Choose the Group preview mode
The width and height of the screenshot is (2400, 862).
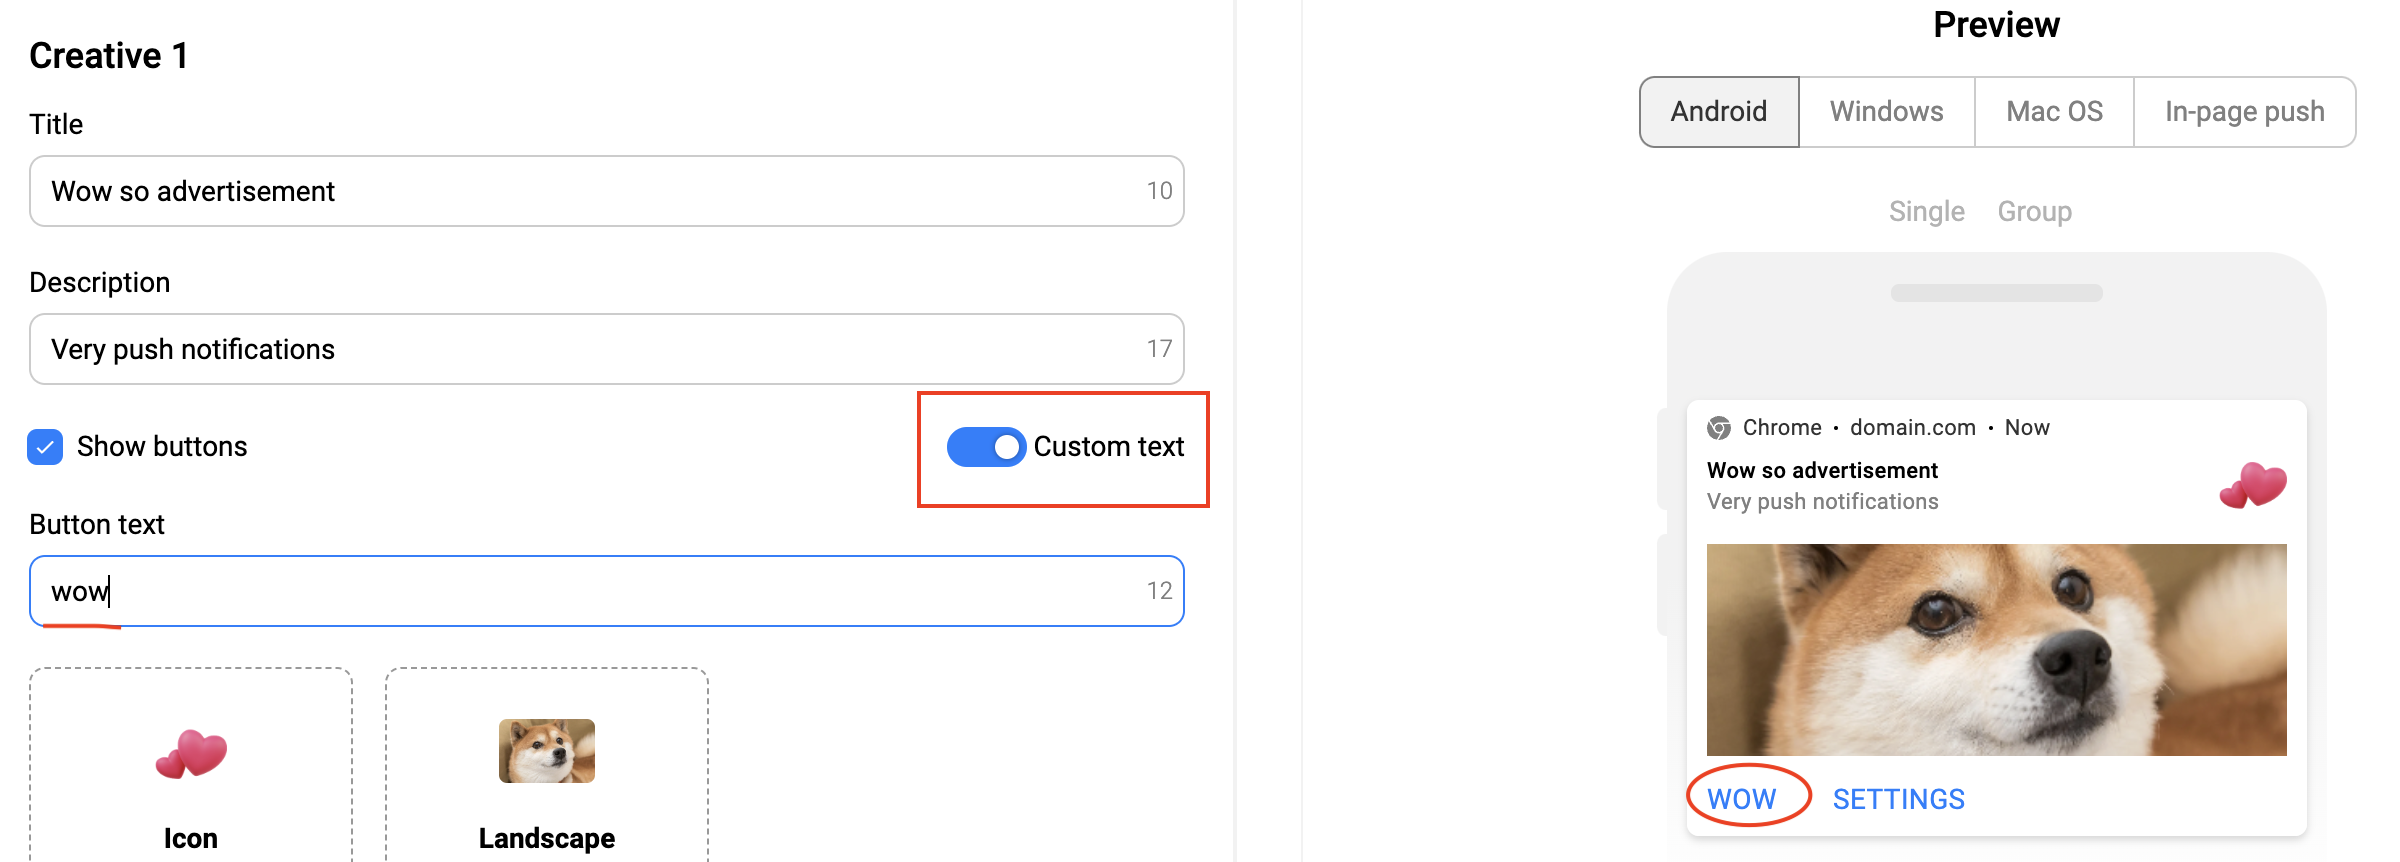2034,212
